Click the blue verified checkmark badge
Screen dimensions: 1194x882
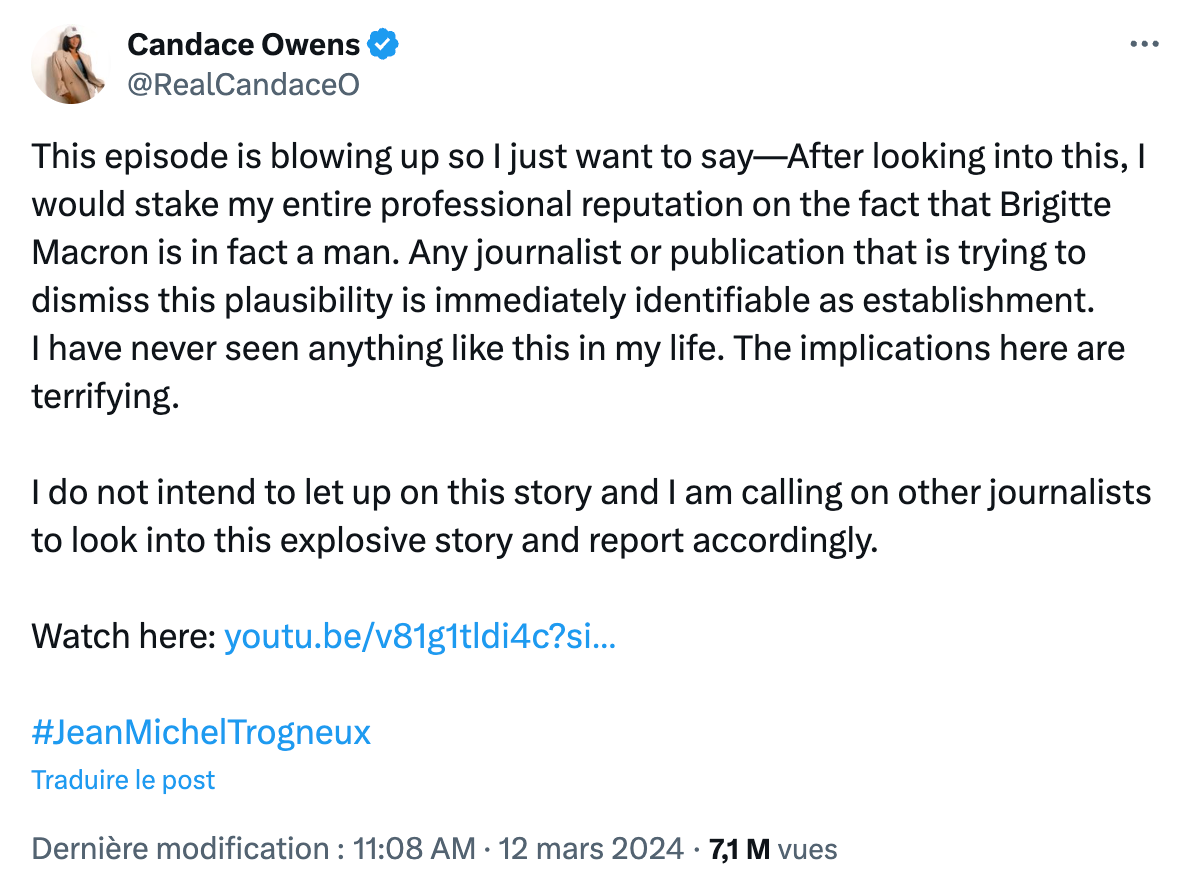[x=383, y=44]
